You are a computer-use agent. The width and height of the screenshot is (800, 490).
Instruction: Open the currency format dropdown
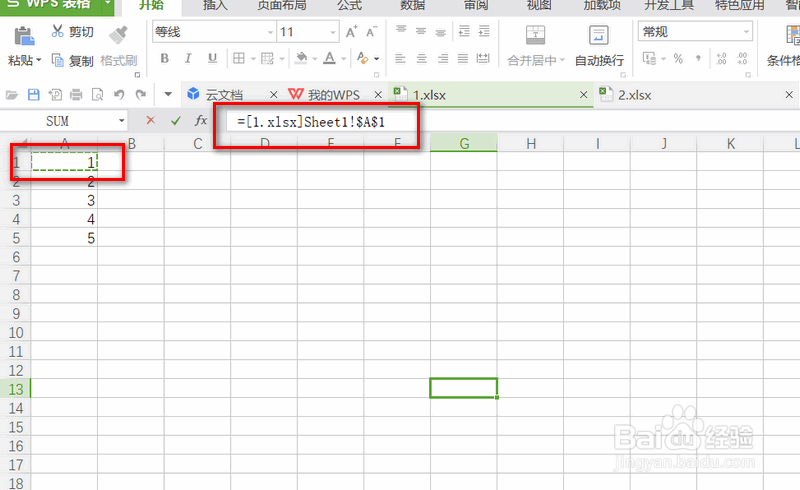[663, 59]
